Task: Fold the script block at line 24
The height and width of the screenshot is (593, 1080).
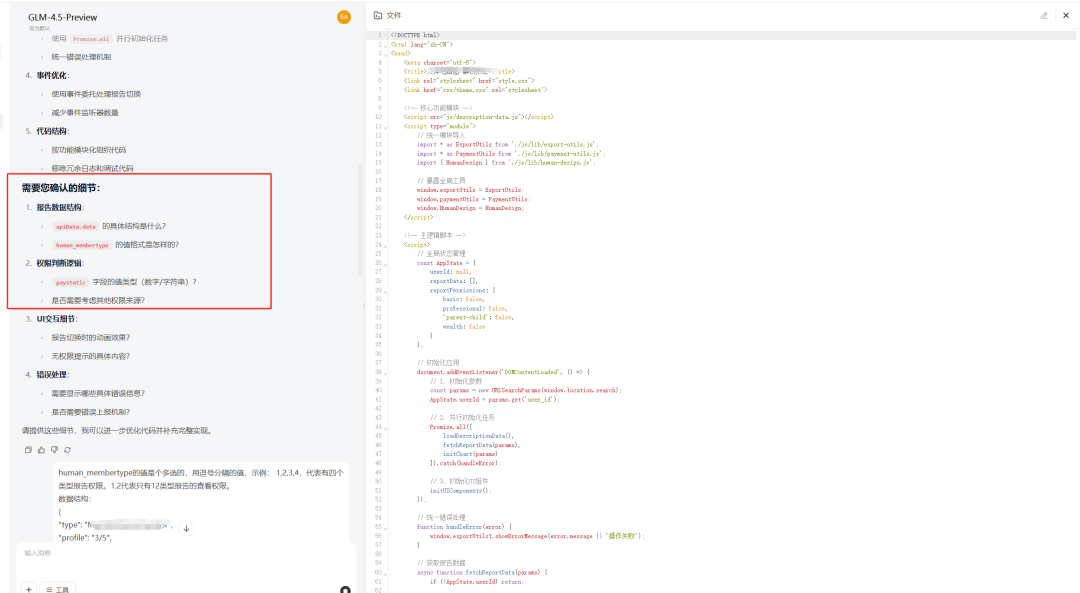Action: (385, 244)
